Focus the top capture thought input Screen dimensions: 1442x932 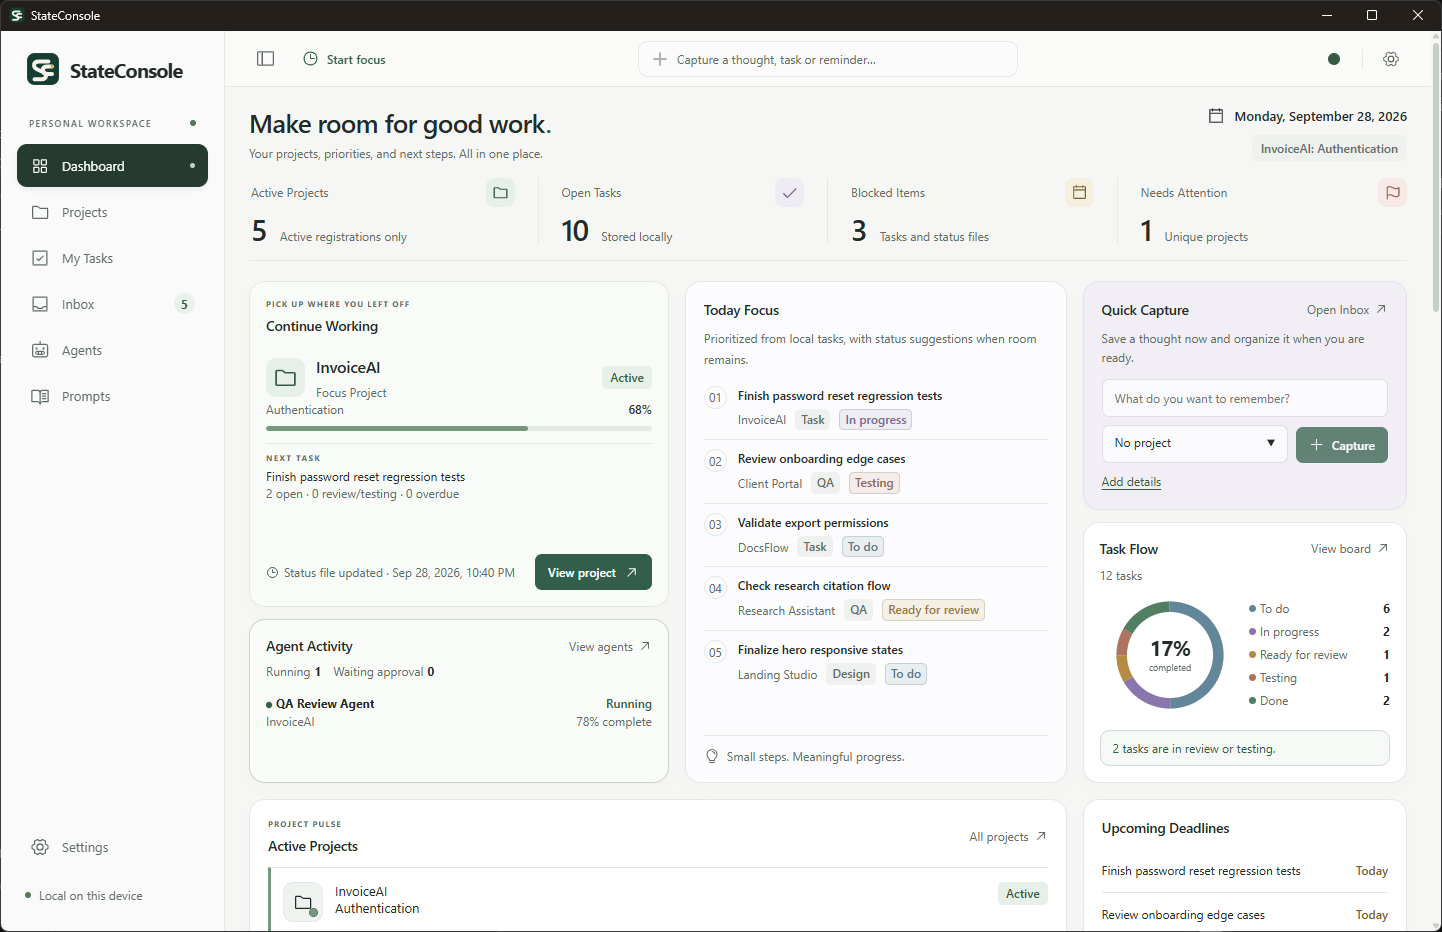pos(828,59)
